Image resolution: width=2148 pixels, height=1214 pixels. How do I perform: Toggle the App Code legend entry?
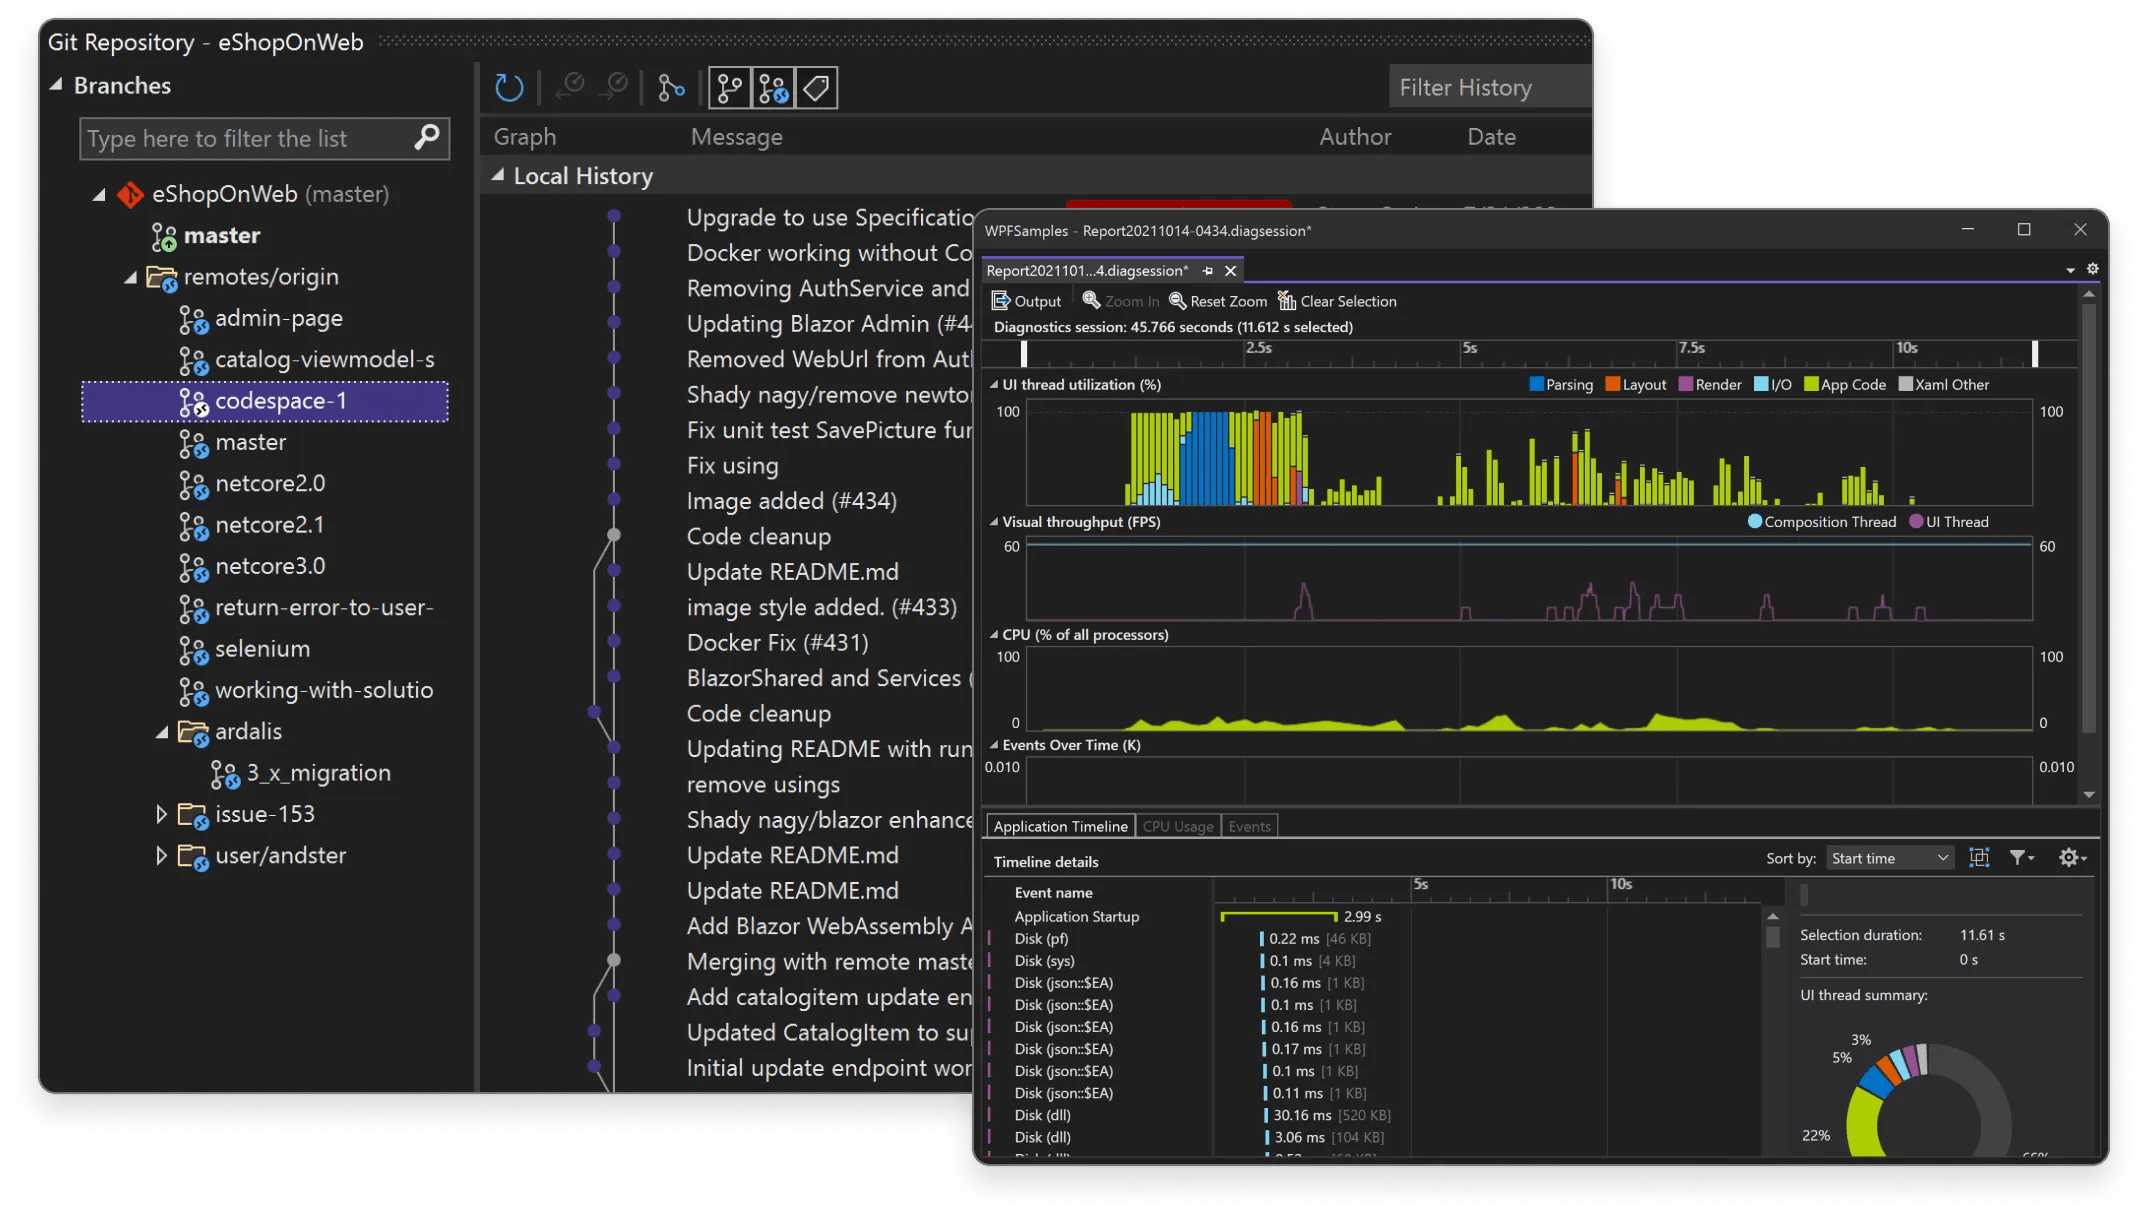pyautogui.click(x=1844, y=384)
